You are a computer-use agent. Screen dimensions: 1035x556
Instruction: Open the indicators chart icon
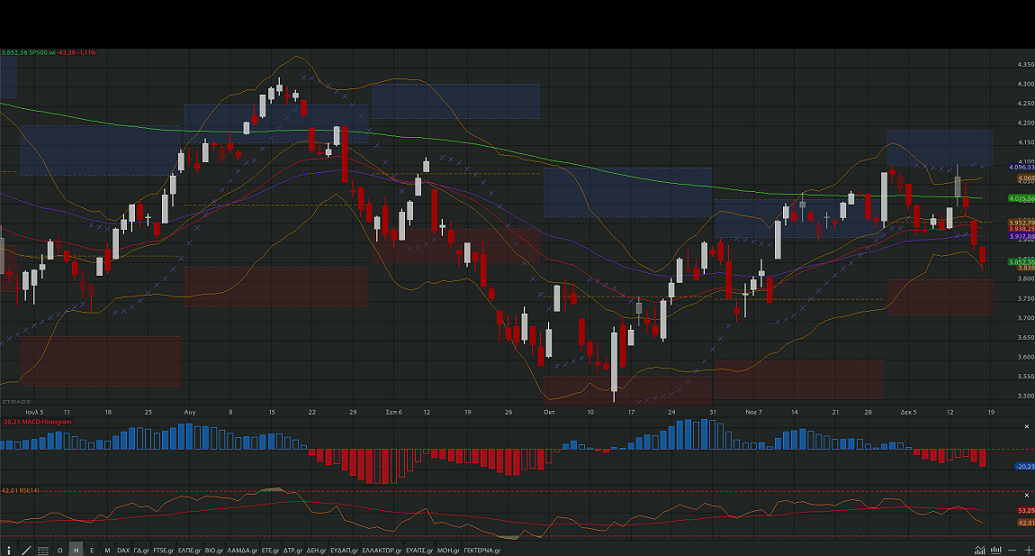point(980,550)
